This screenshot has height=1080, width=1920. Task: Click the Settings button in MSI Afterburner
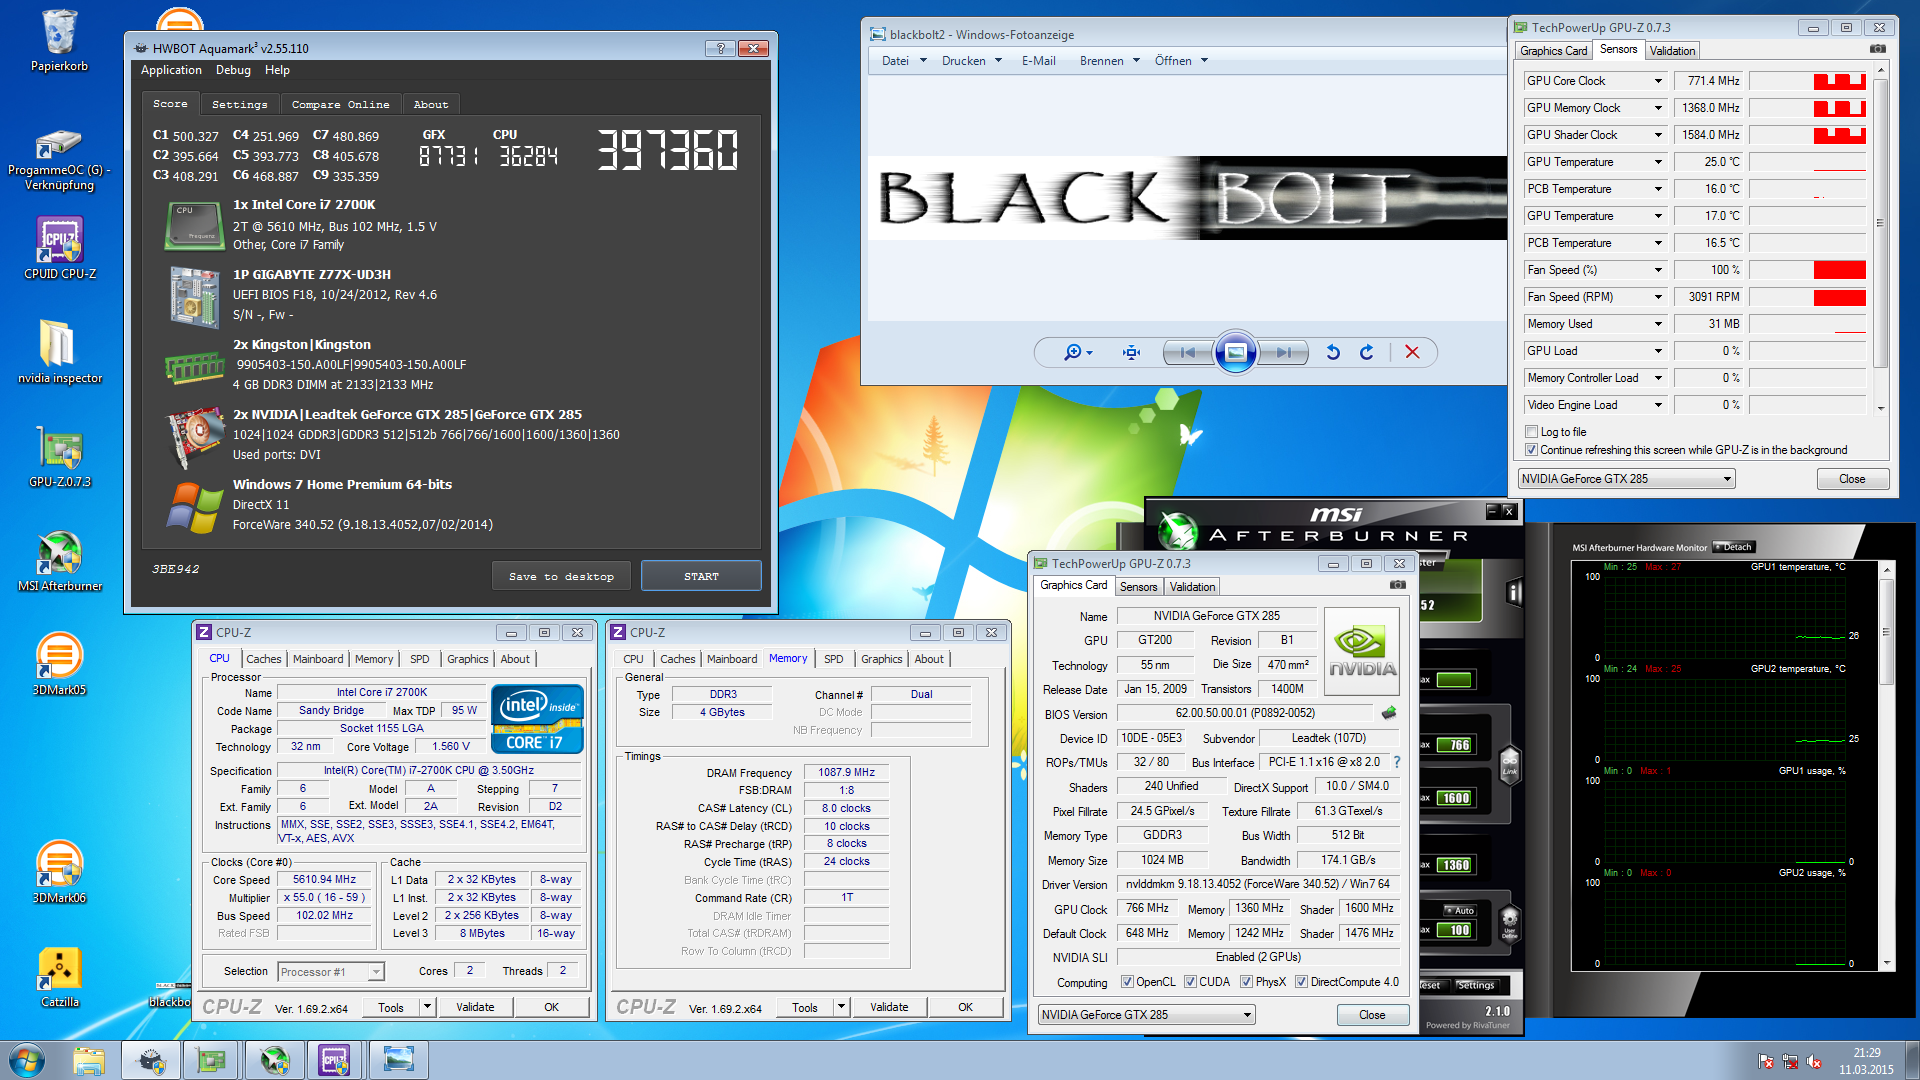click(1475, 985)
